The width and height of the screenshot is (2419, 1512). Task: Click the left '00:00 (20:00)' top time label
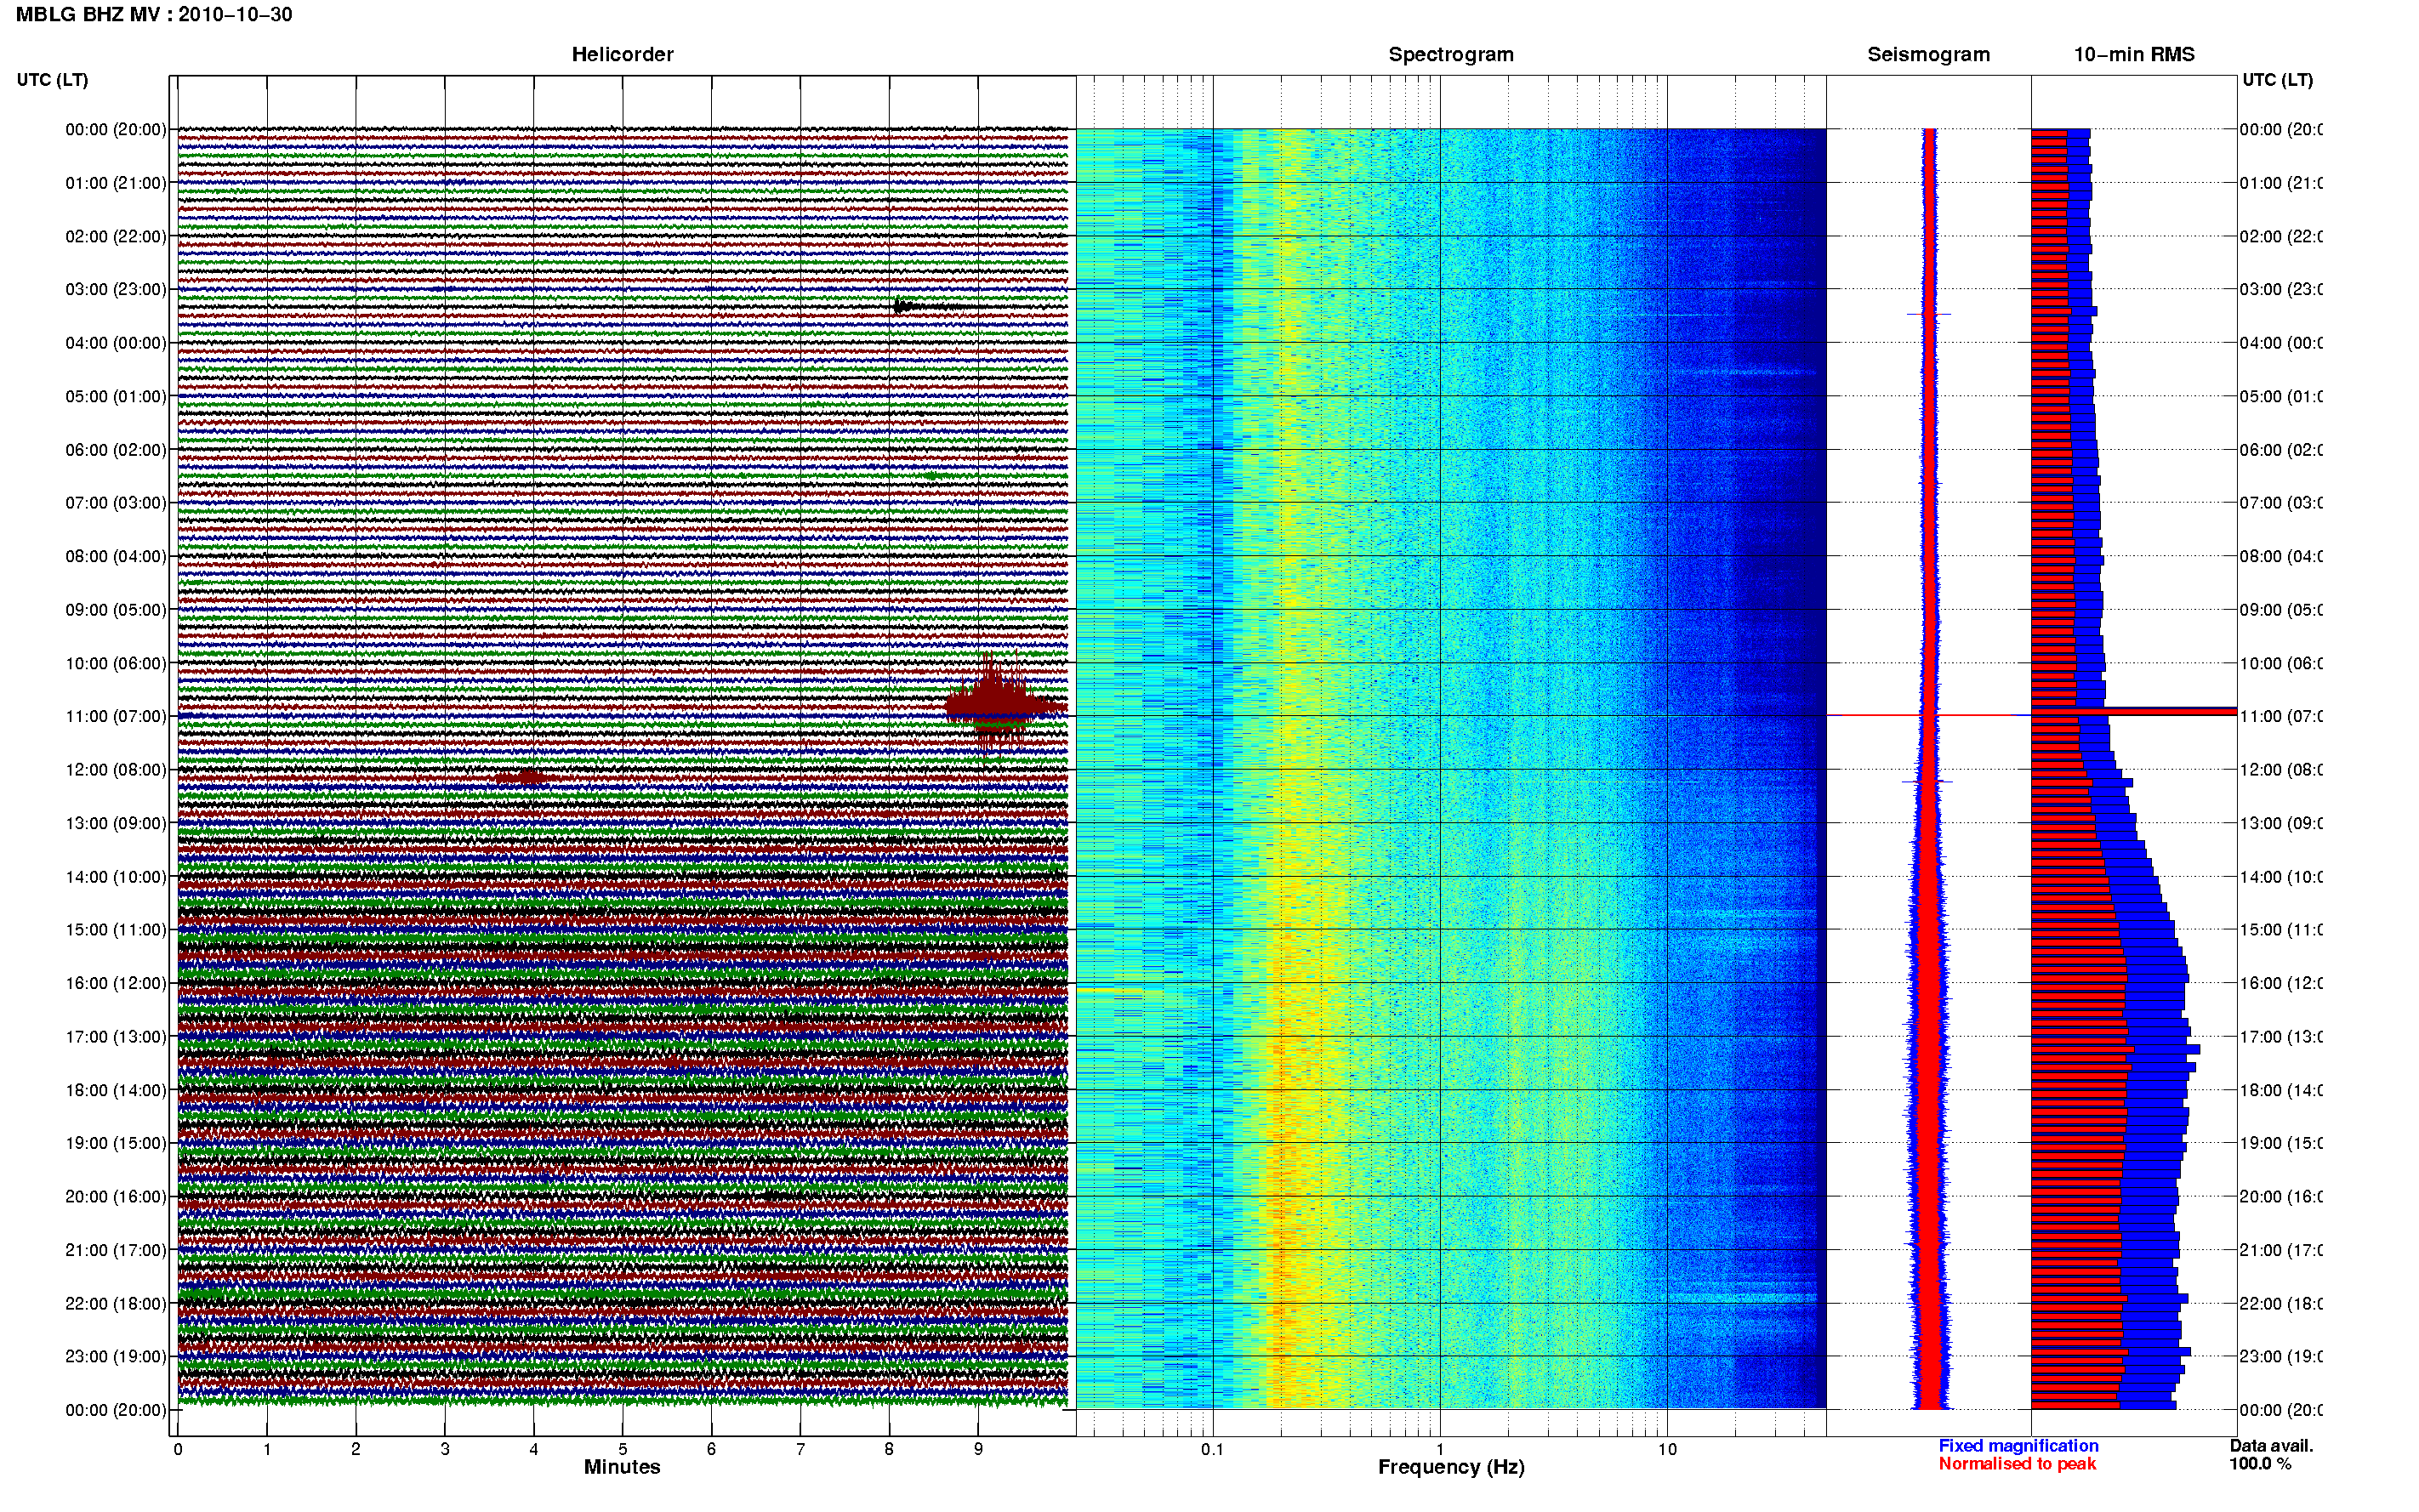[116, 129]
